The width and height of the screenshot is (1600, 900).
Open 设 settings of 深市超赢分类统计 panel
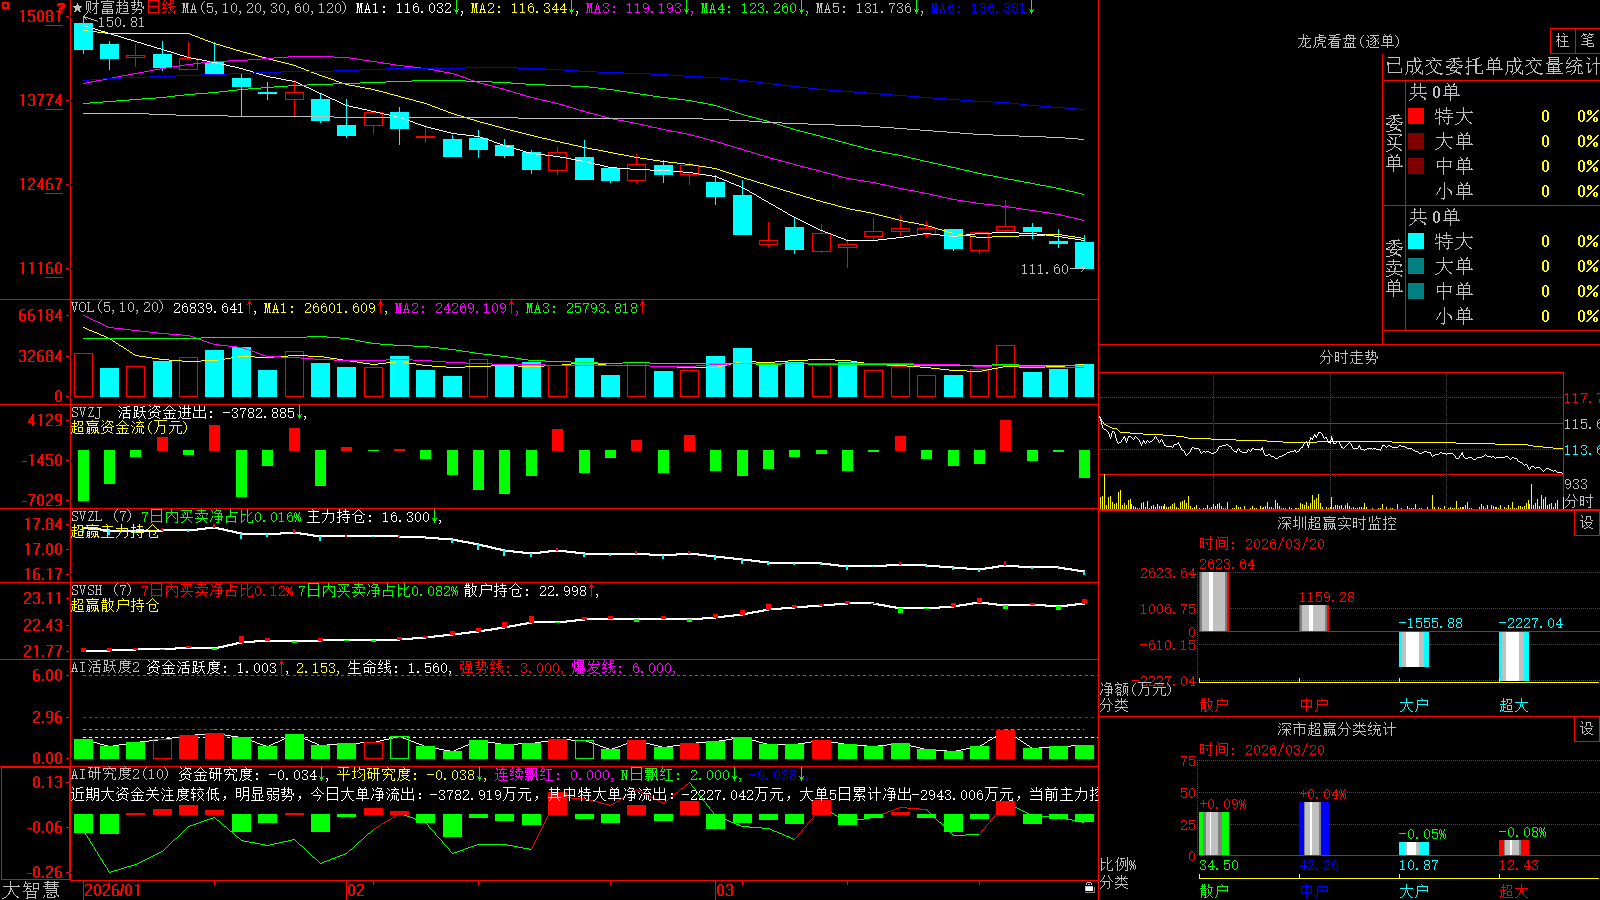pos(1587,729)
